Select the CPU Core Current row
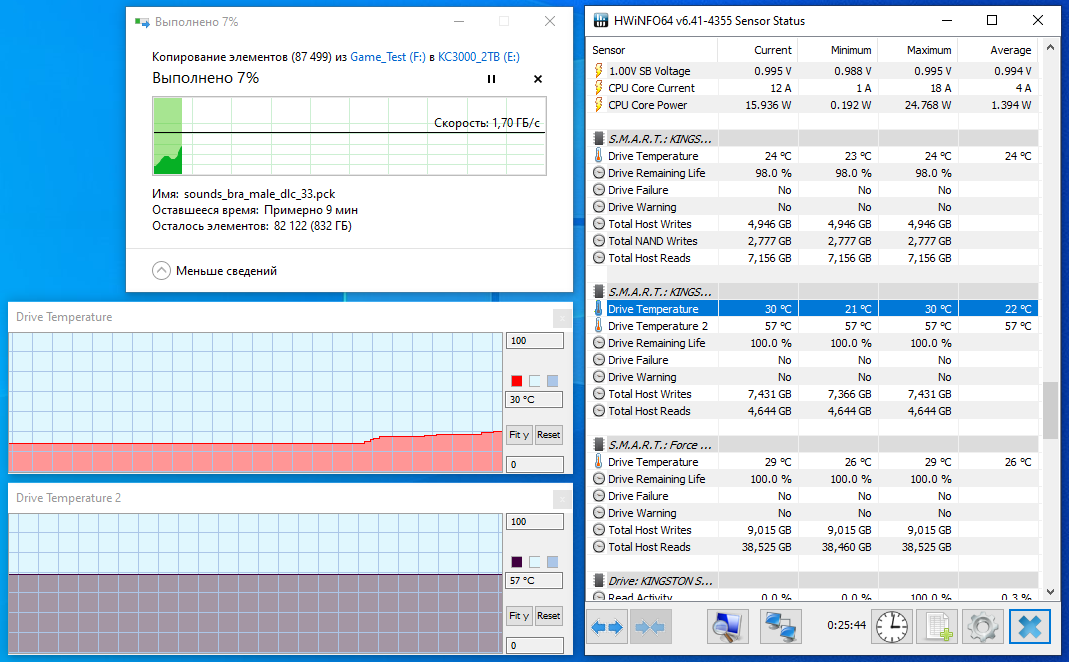 pos(813,88)
